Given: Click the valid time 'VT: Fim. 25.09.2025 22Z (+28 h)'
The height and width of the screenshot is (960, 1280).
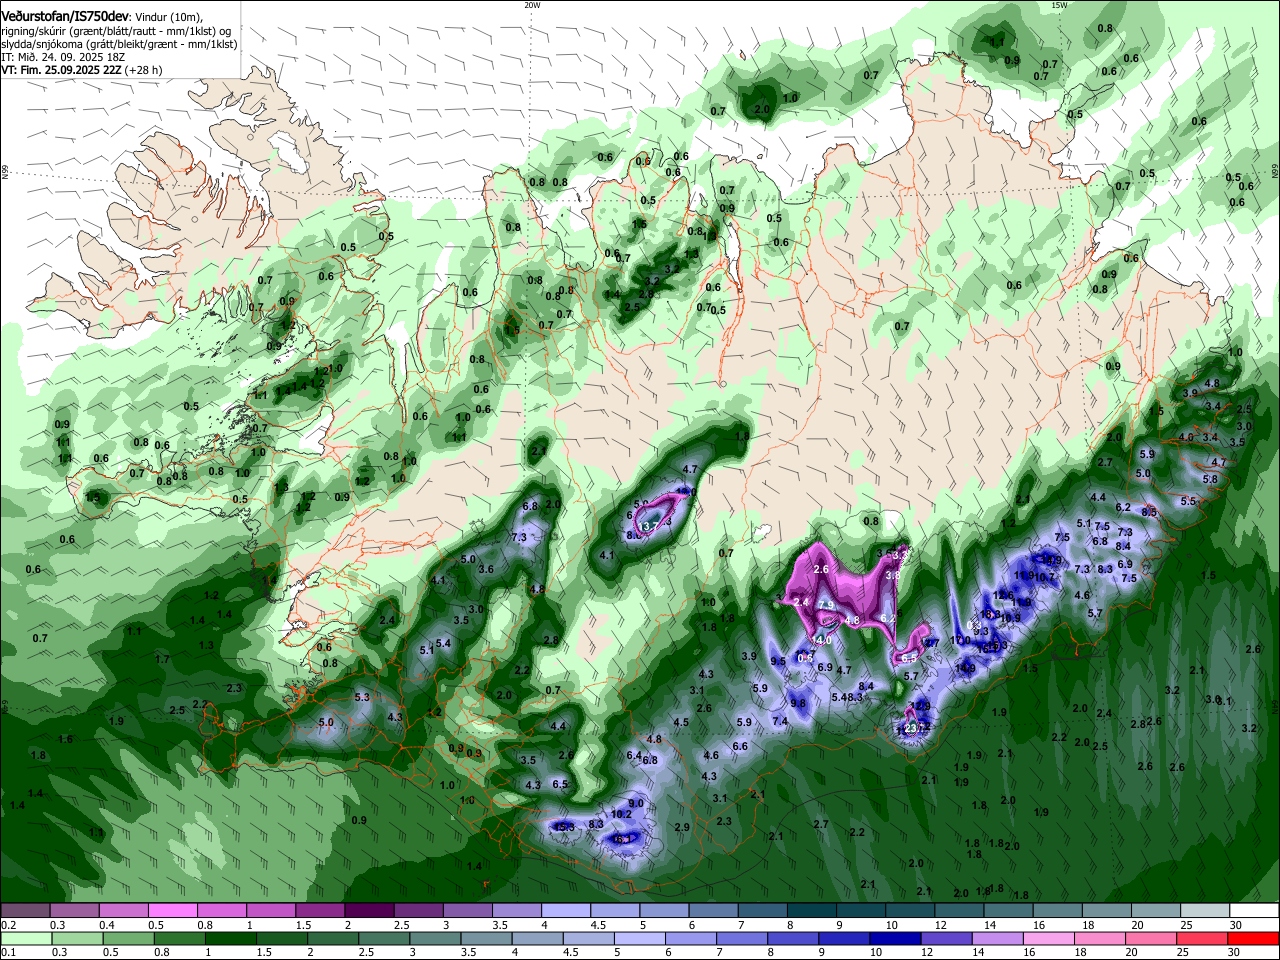Looking at the screenshot, I should (x=81, y=70).
